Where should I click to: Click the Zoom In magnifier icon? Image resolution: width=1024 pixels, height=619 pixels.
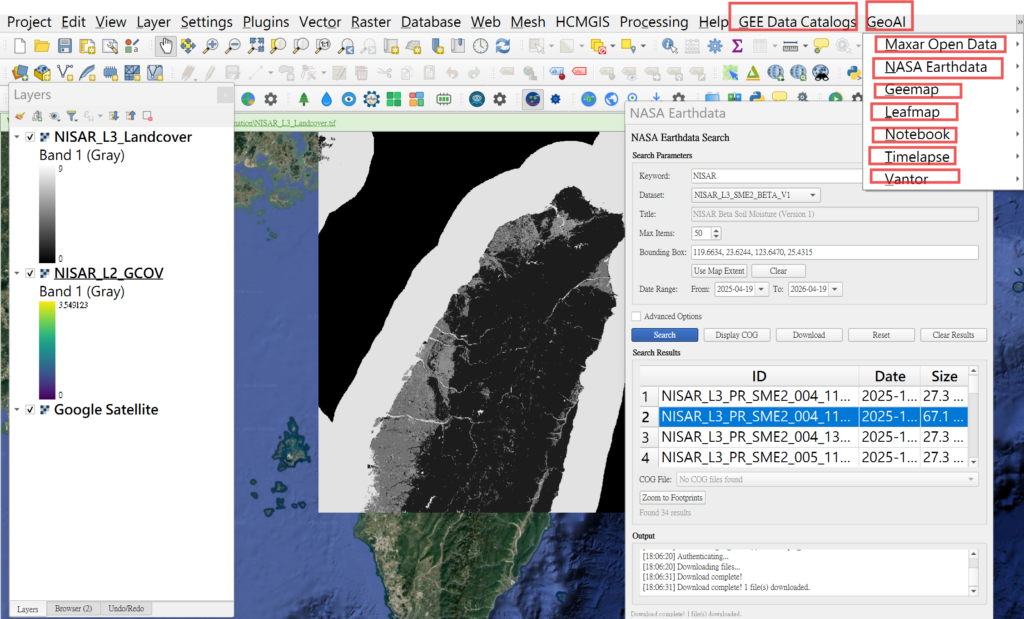click(210, 45)
